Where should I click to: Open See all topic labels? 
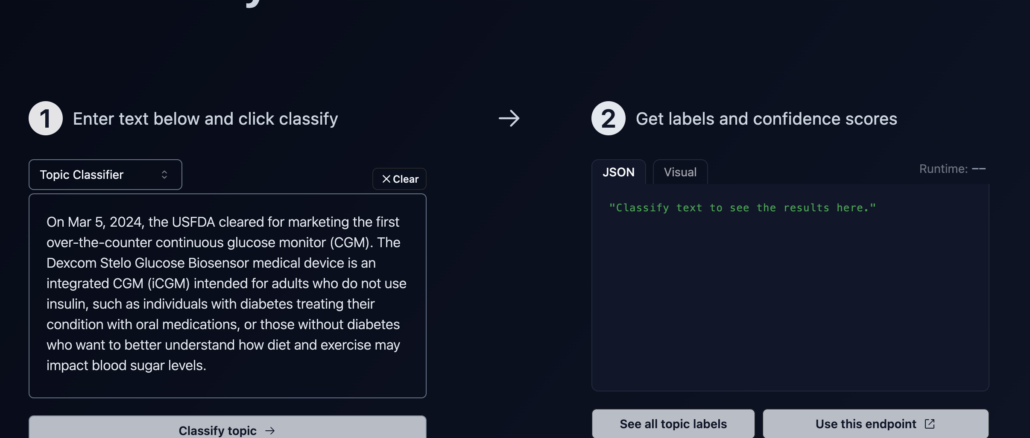click(673, 424)
